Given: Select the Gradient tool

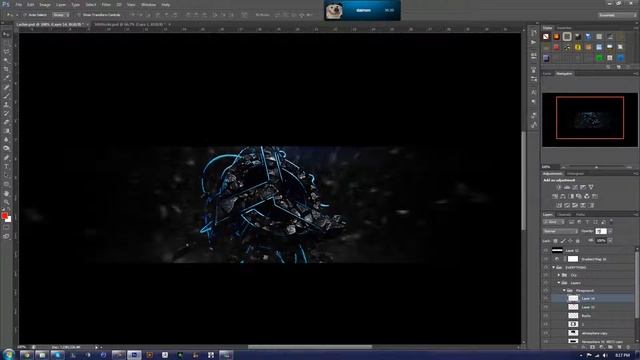Looking at the screenshot, I should [6, 131].
